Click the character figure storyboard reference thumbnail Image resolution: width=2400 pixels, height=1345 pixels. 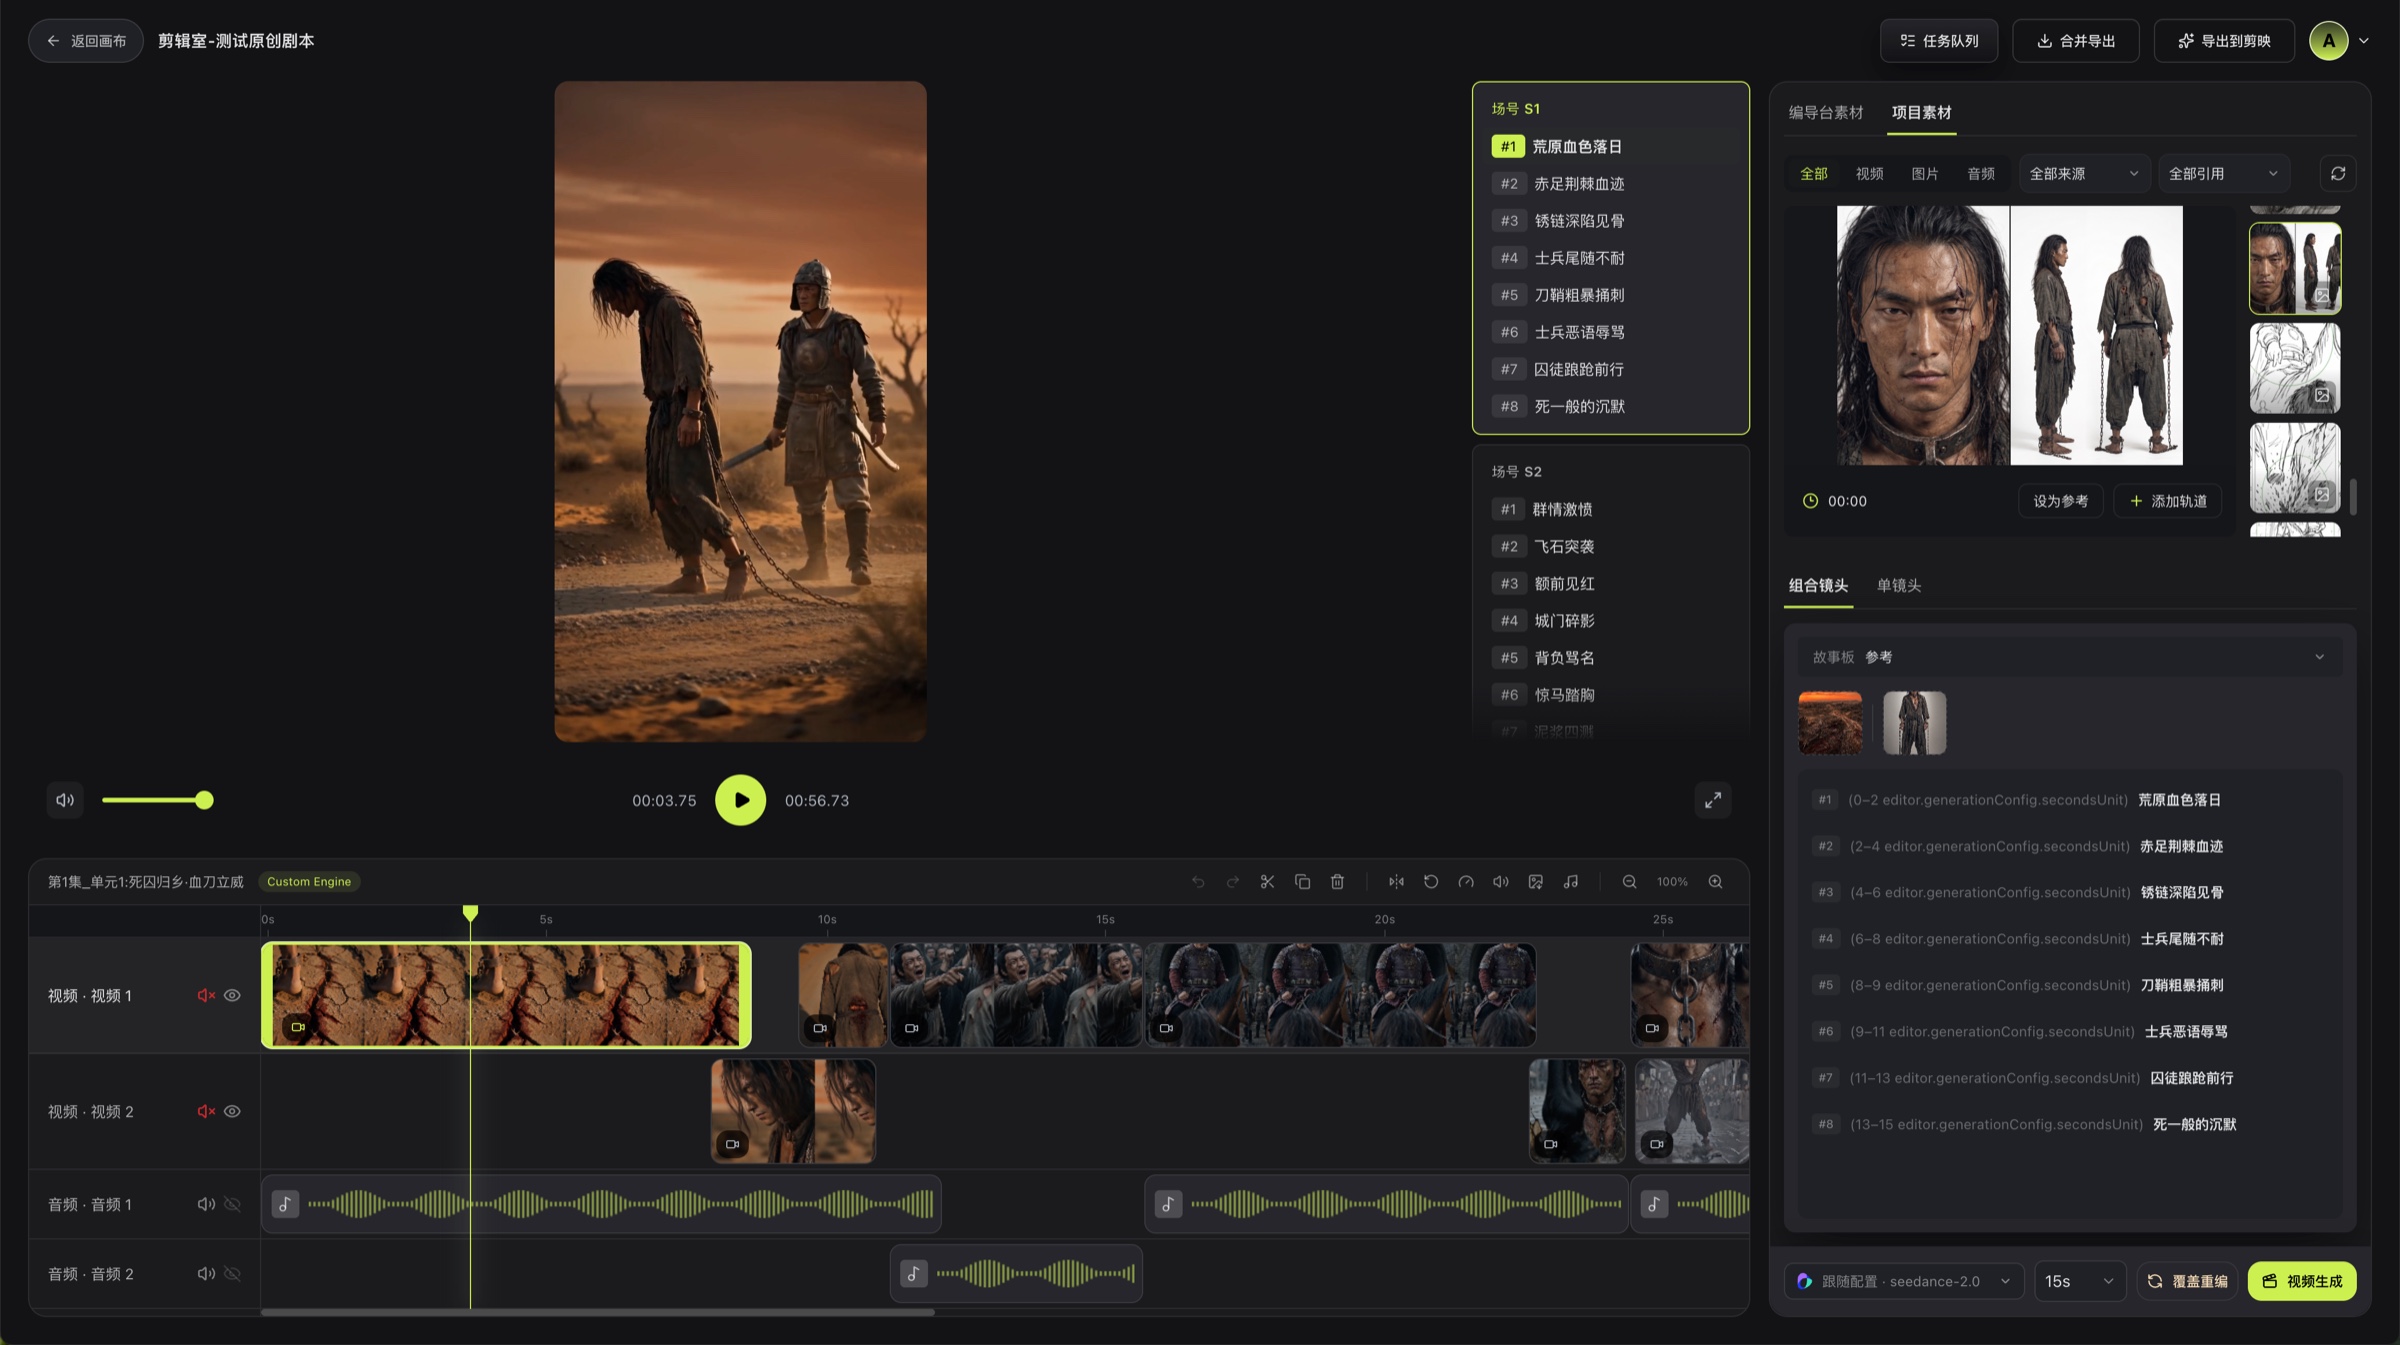(1914, 723)
